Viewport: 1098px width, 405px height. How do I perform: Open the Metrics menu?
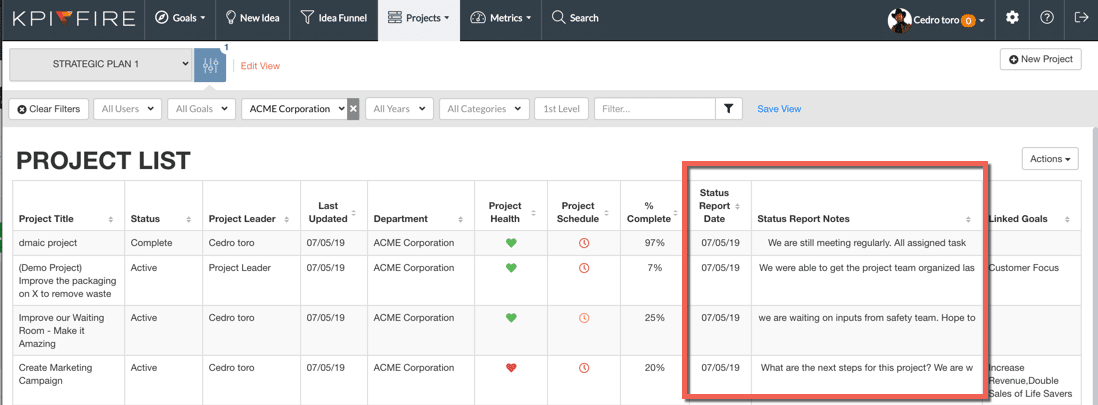500,18
